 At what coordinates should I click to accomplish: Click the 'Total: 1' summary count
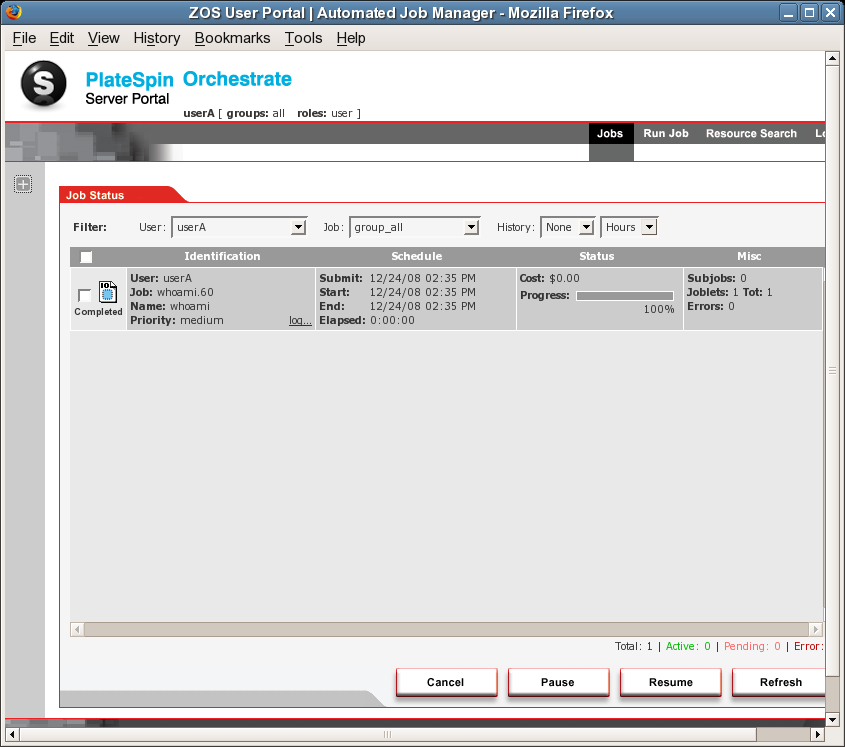tap(634, 646)
